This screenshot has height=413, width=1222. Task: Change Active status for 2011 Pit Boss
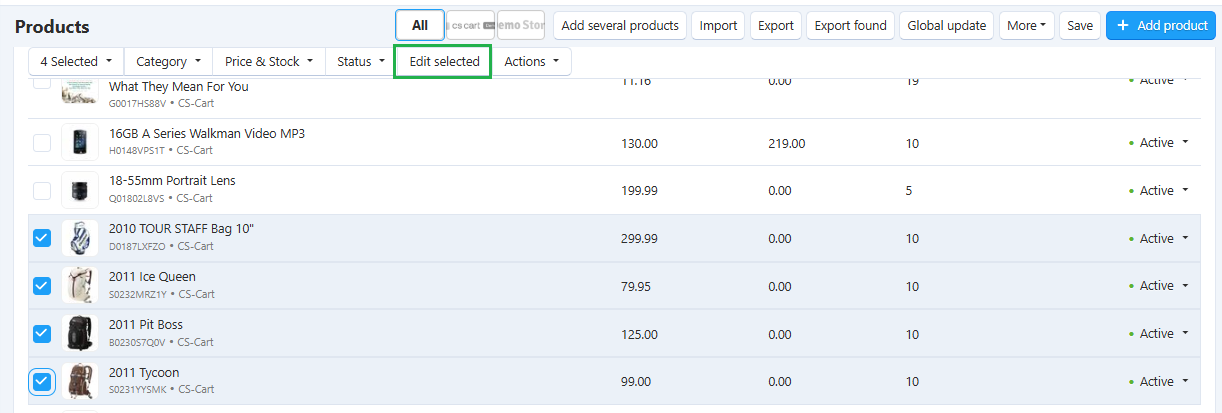tap(1160, 333)
